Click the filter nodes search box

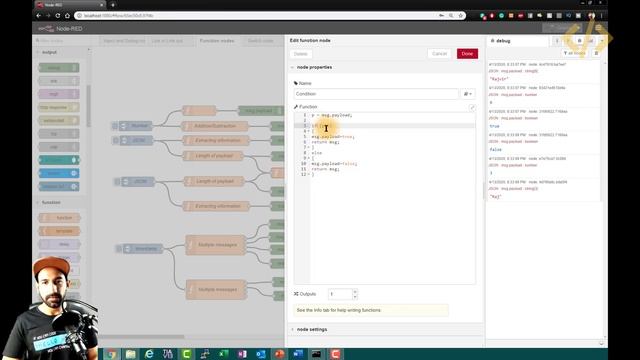pyautogui.click(x=61, y=41)
